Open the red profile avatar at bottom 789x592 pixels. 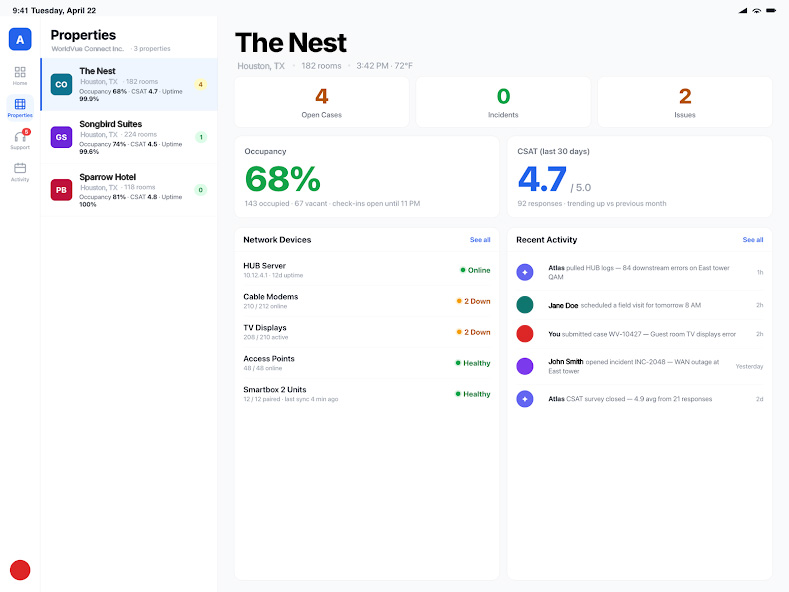tap(20, 570)
